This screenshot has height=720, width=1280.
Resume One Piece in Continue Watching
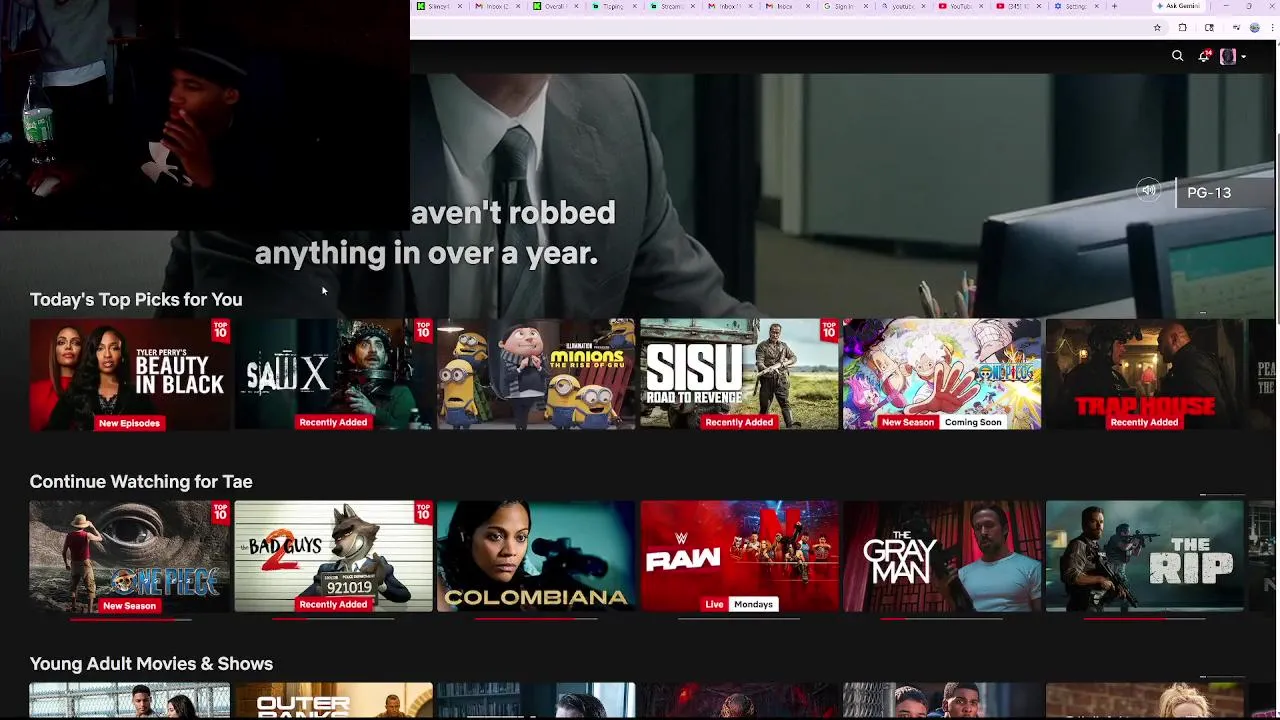tap(130, 556)
